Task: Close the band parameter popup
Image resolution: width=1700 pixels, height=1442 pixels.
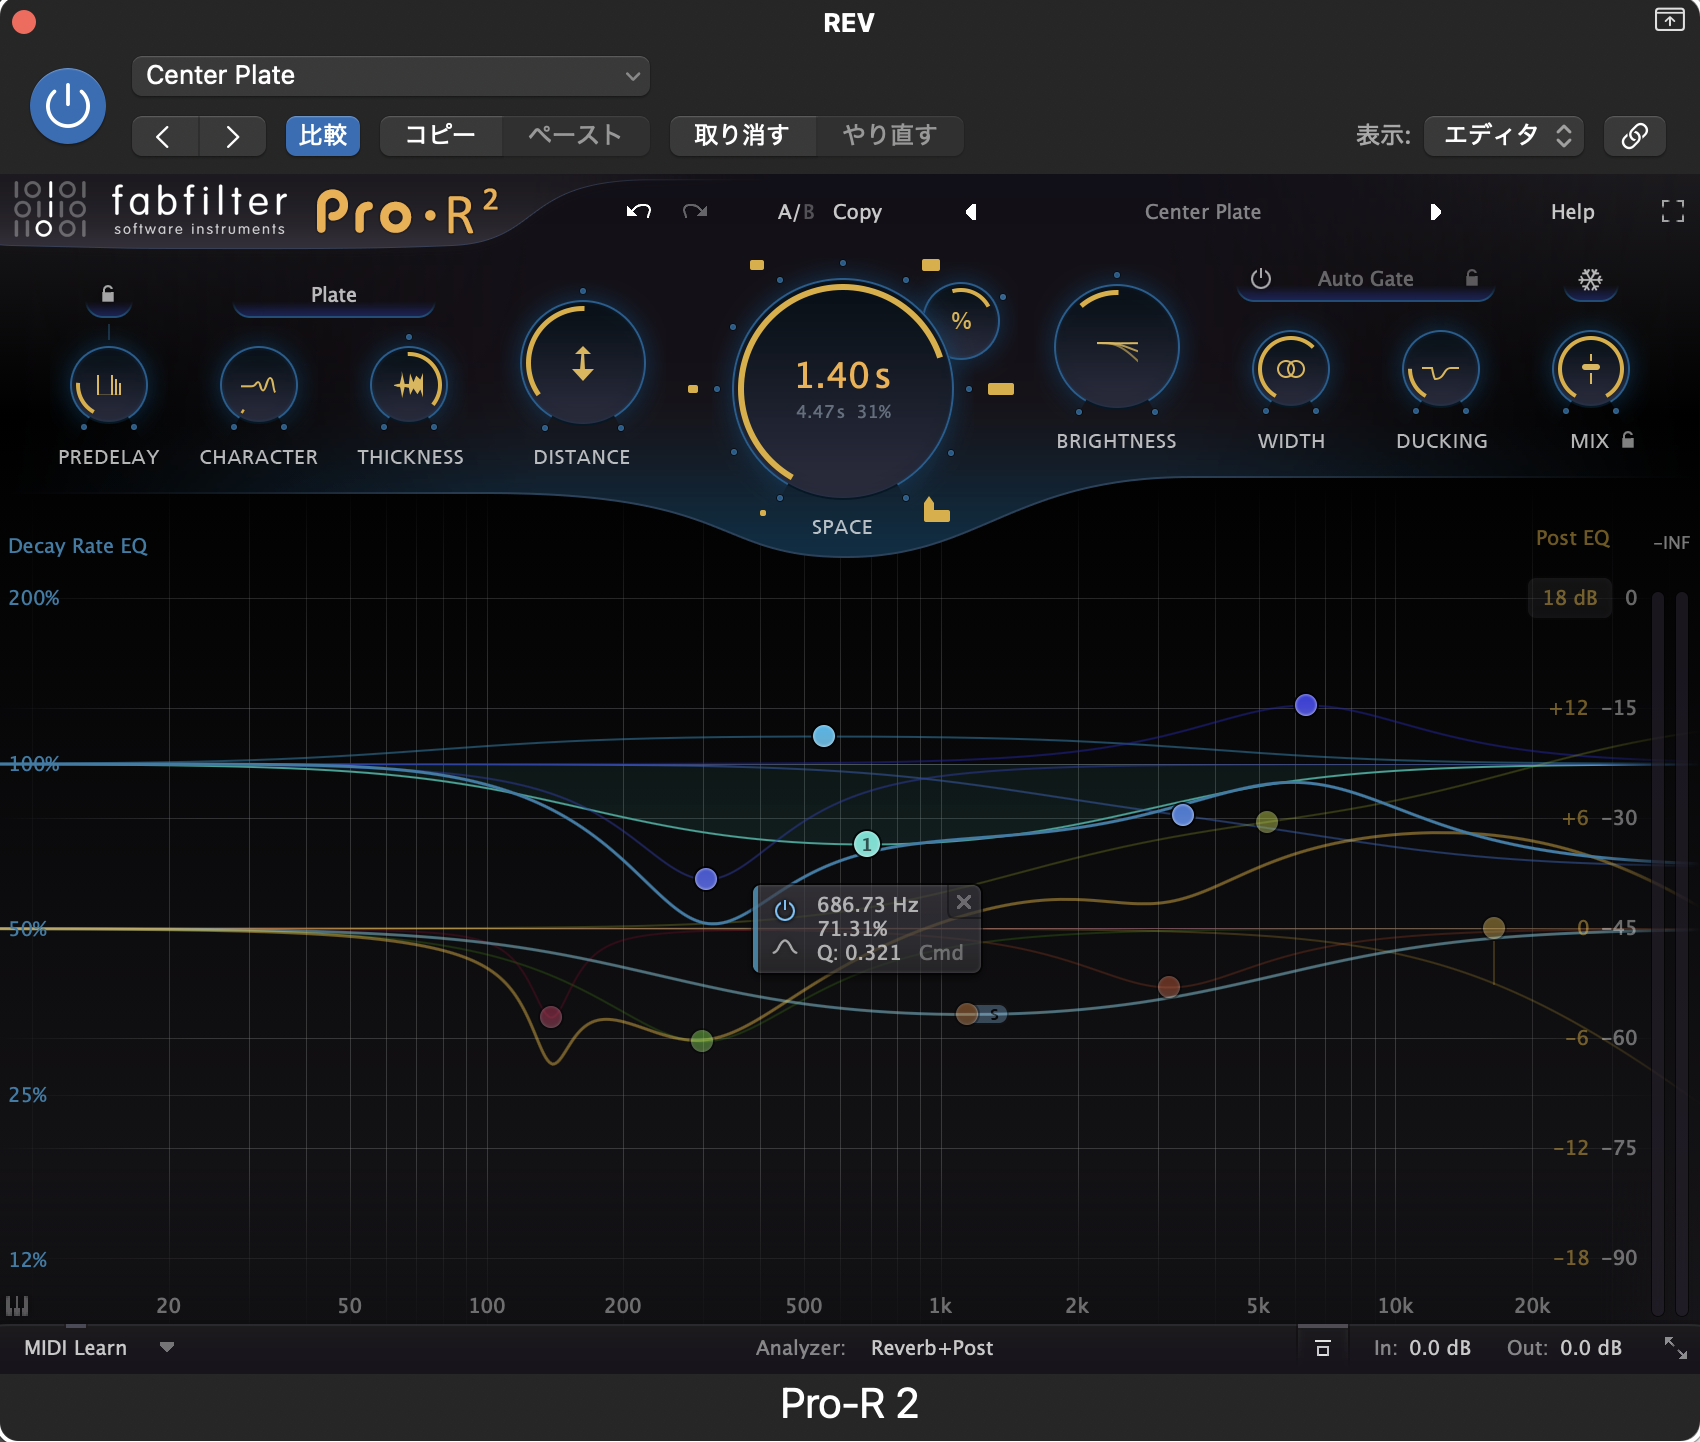Action: click(x=964, y=902)
